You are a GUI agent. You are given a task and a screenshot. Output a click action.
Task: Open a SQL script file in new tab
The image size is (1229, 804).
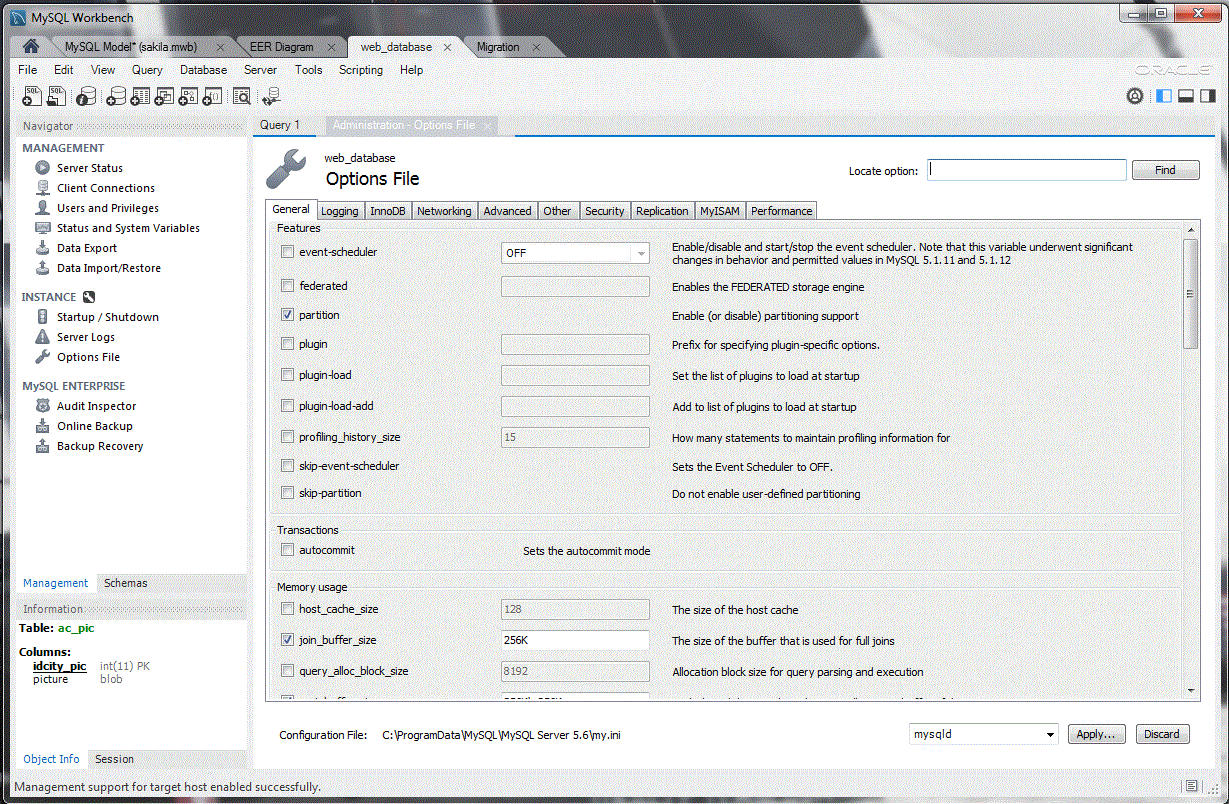pyautogui.click(x=56, y=95)
